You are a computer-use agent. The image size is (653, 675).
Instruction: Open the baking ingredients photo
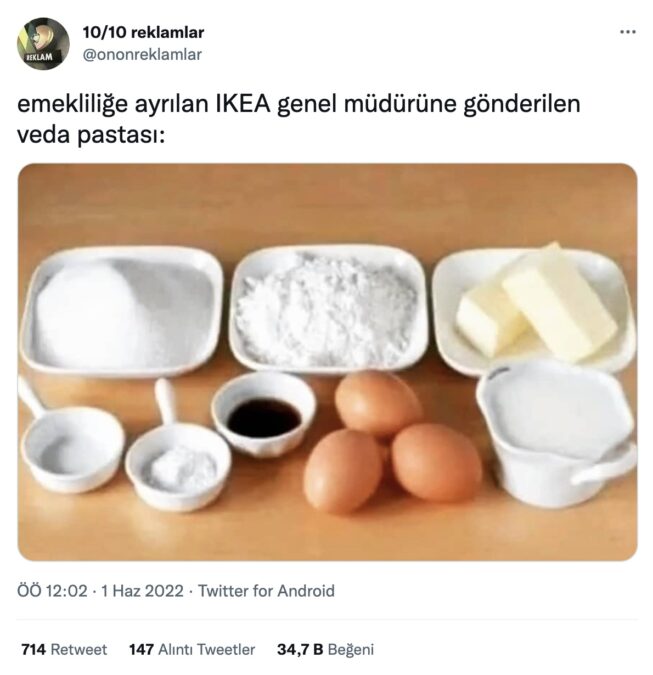[327, 362]
